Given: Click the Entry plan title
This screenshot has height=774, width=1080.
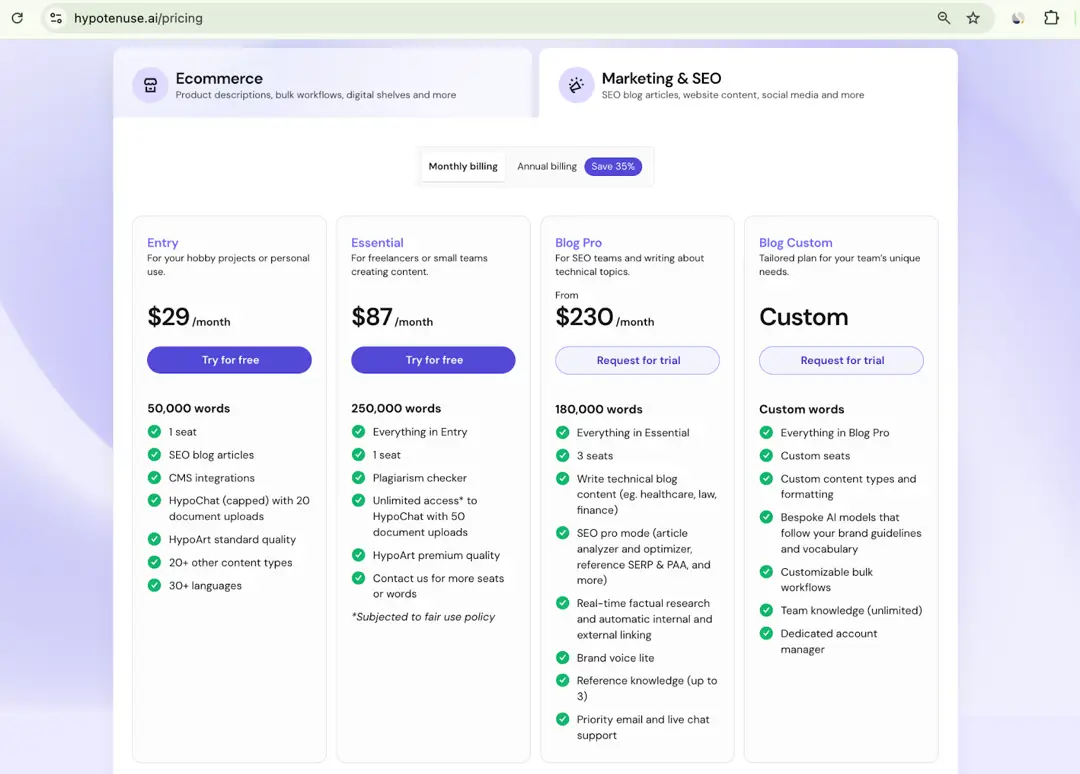Looking at the screenshot, I should (x=163, y=242).
